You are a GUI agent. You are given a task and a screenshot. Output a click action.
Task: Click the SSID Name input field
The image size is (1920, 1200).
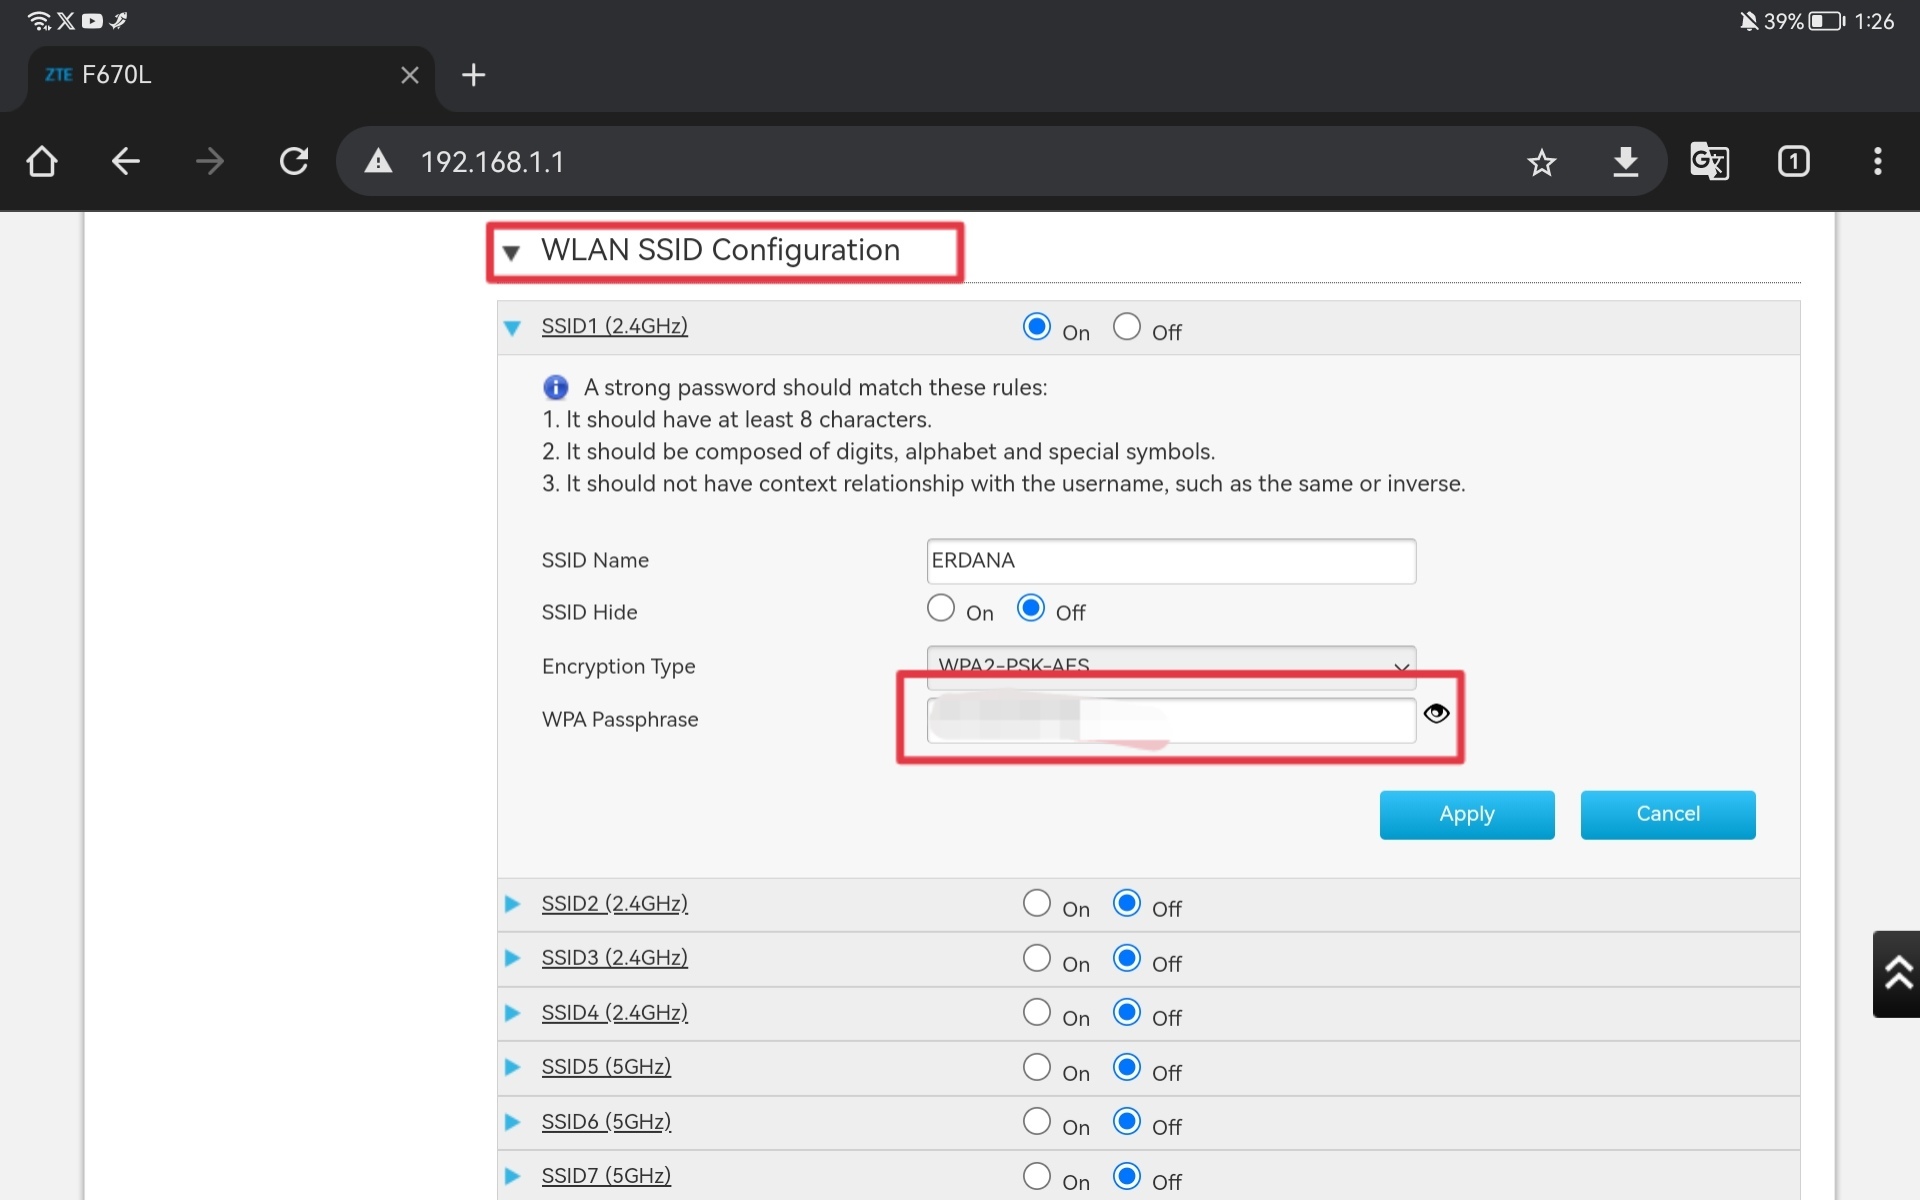point(1170,561)
